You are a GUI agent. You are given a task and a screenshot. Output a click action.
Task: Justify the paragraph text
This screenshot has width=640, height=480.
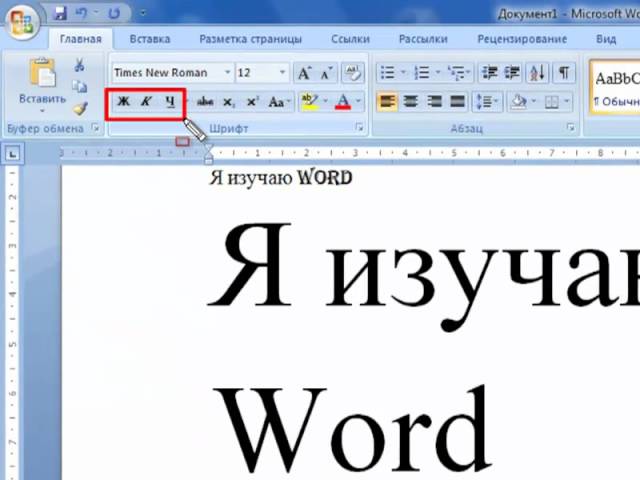[457, 101]
